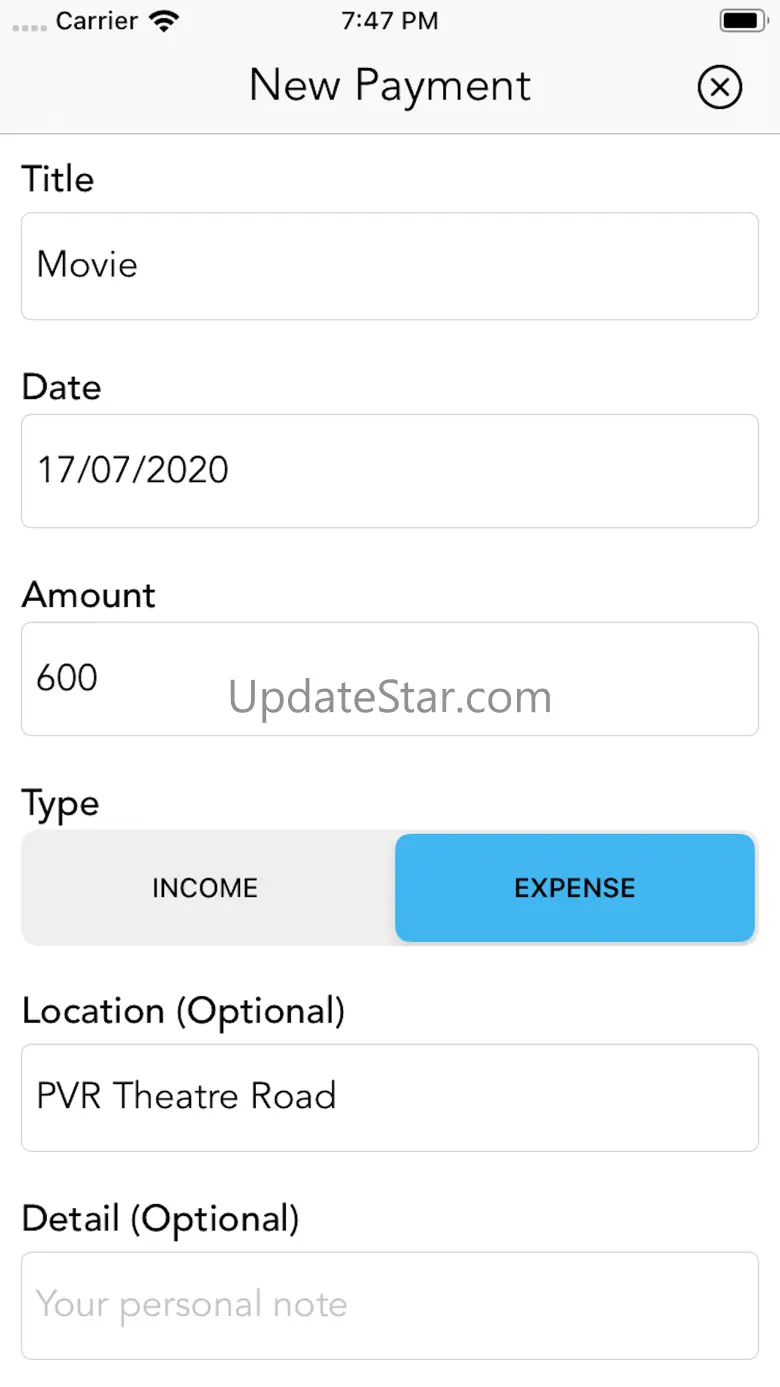
Task: Tap the Type section label
Action: click(x=61, y=804)
